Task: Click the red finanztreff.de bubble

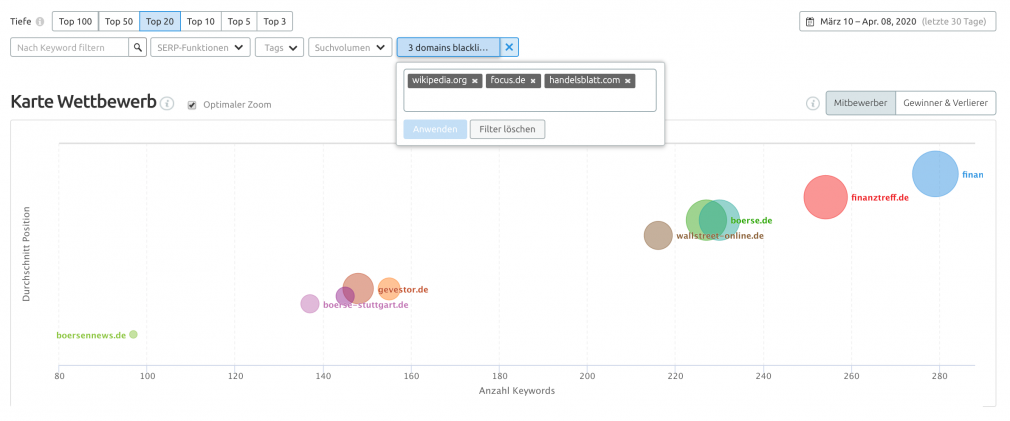Action: tap(826, 197)
